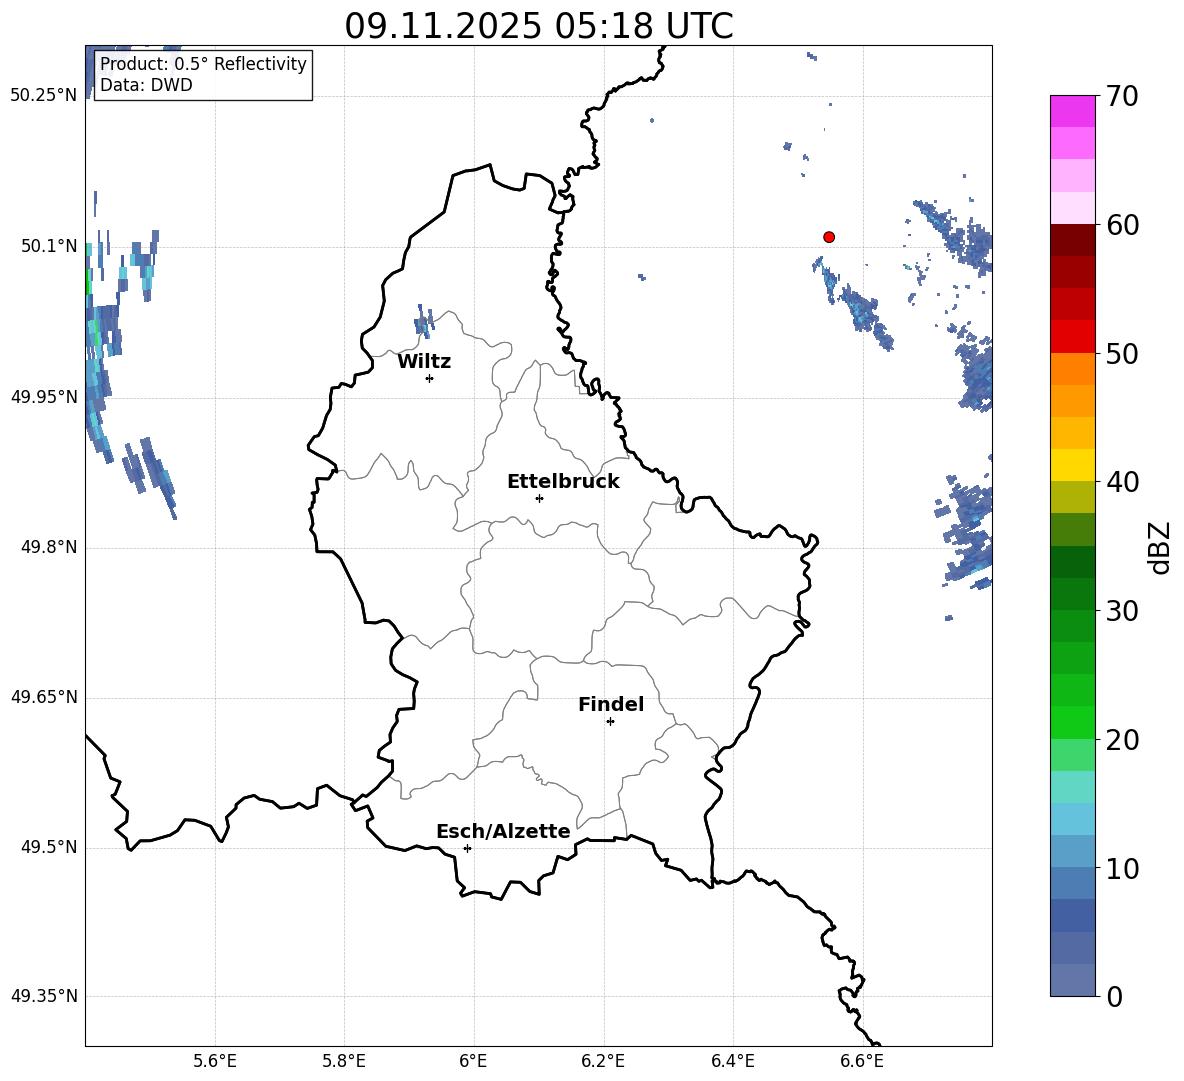1184x1081 pixels.
Task: Click the 49.95°N latitude label
Action: [44, 396]
